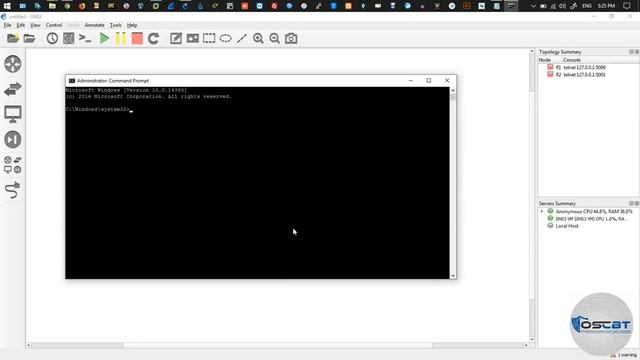Stop all nodes with red square button
Screen dimensions: 640x360
[137, 38]
